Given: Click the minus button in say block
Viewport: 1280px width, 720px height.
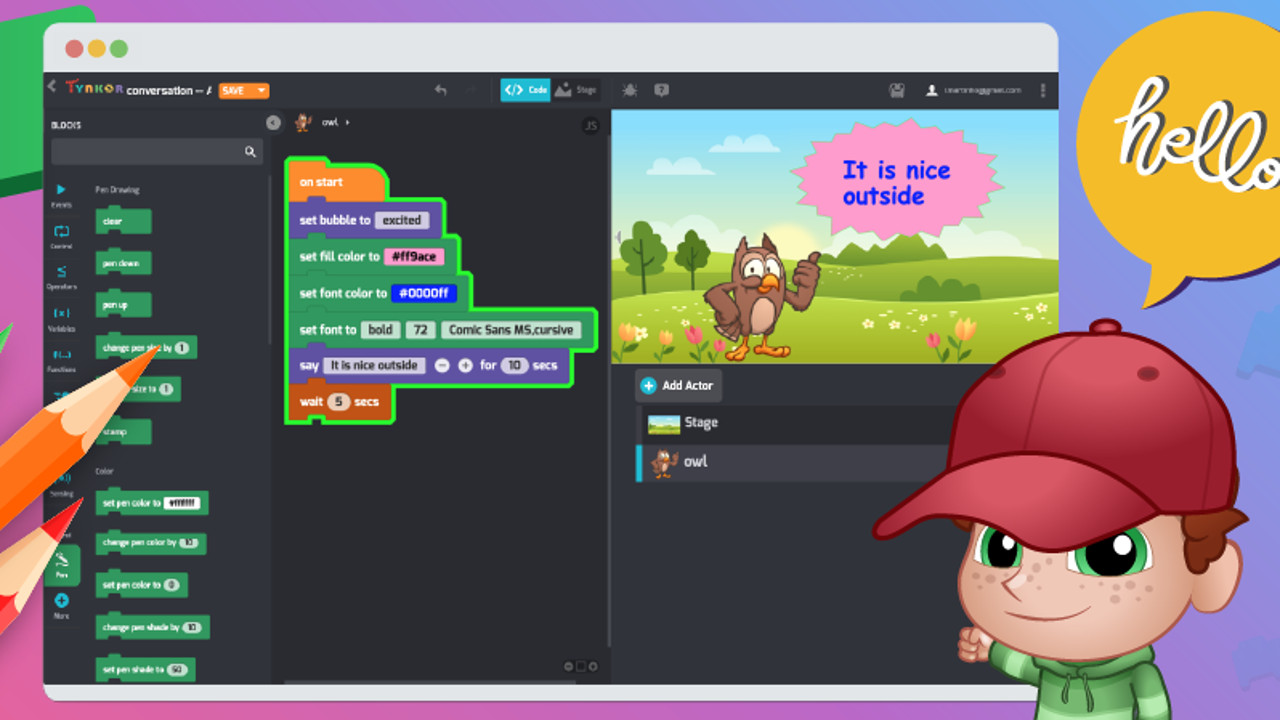Looking at the screenshot, I should point(442,366).
